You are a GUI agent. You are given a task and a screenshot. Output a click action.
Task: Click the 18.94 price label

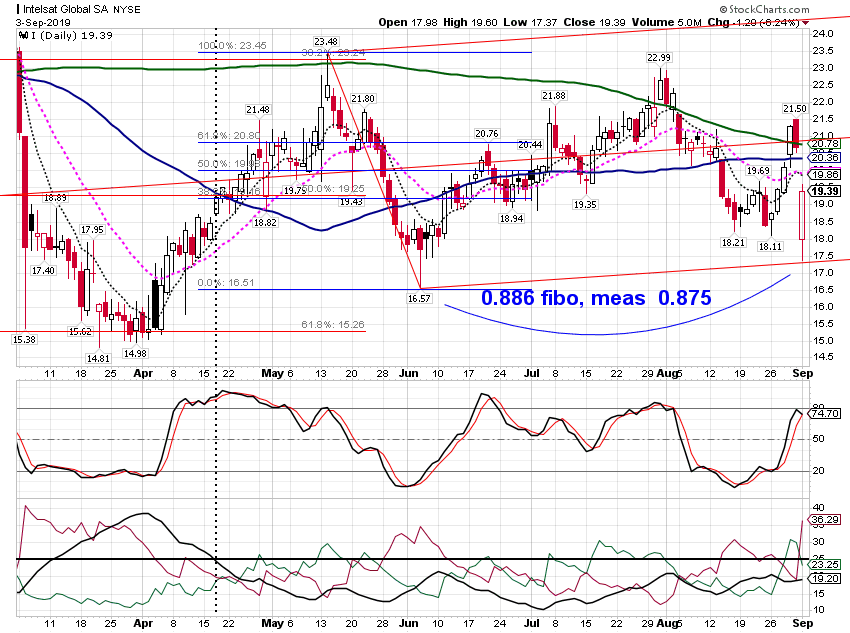click(511, 218)
